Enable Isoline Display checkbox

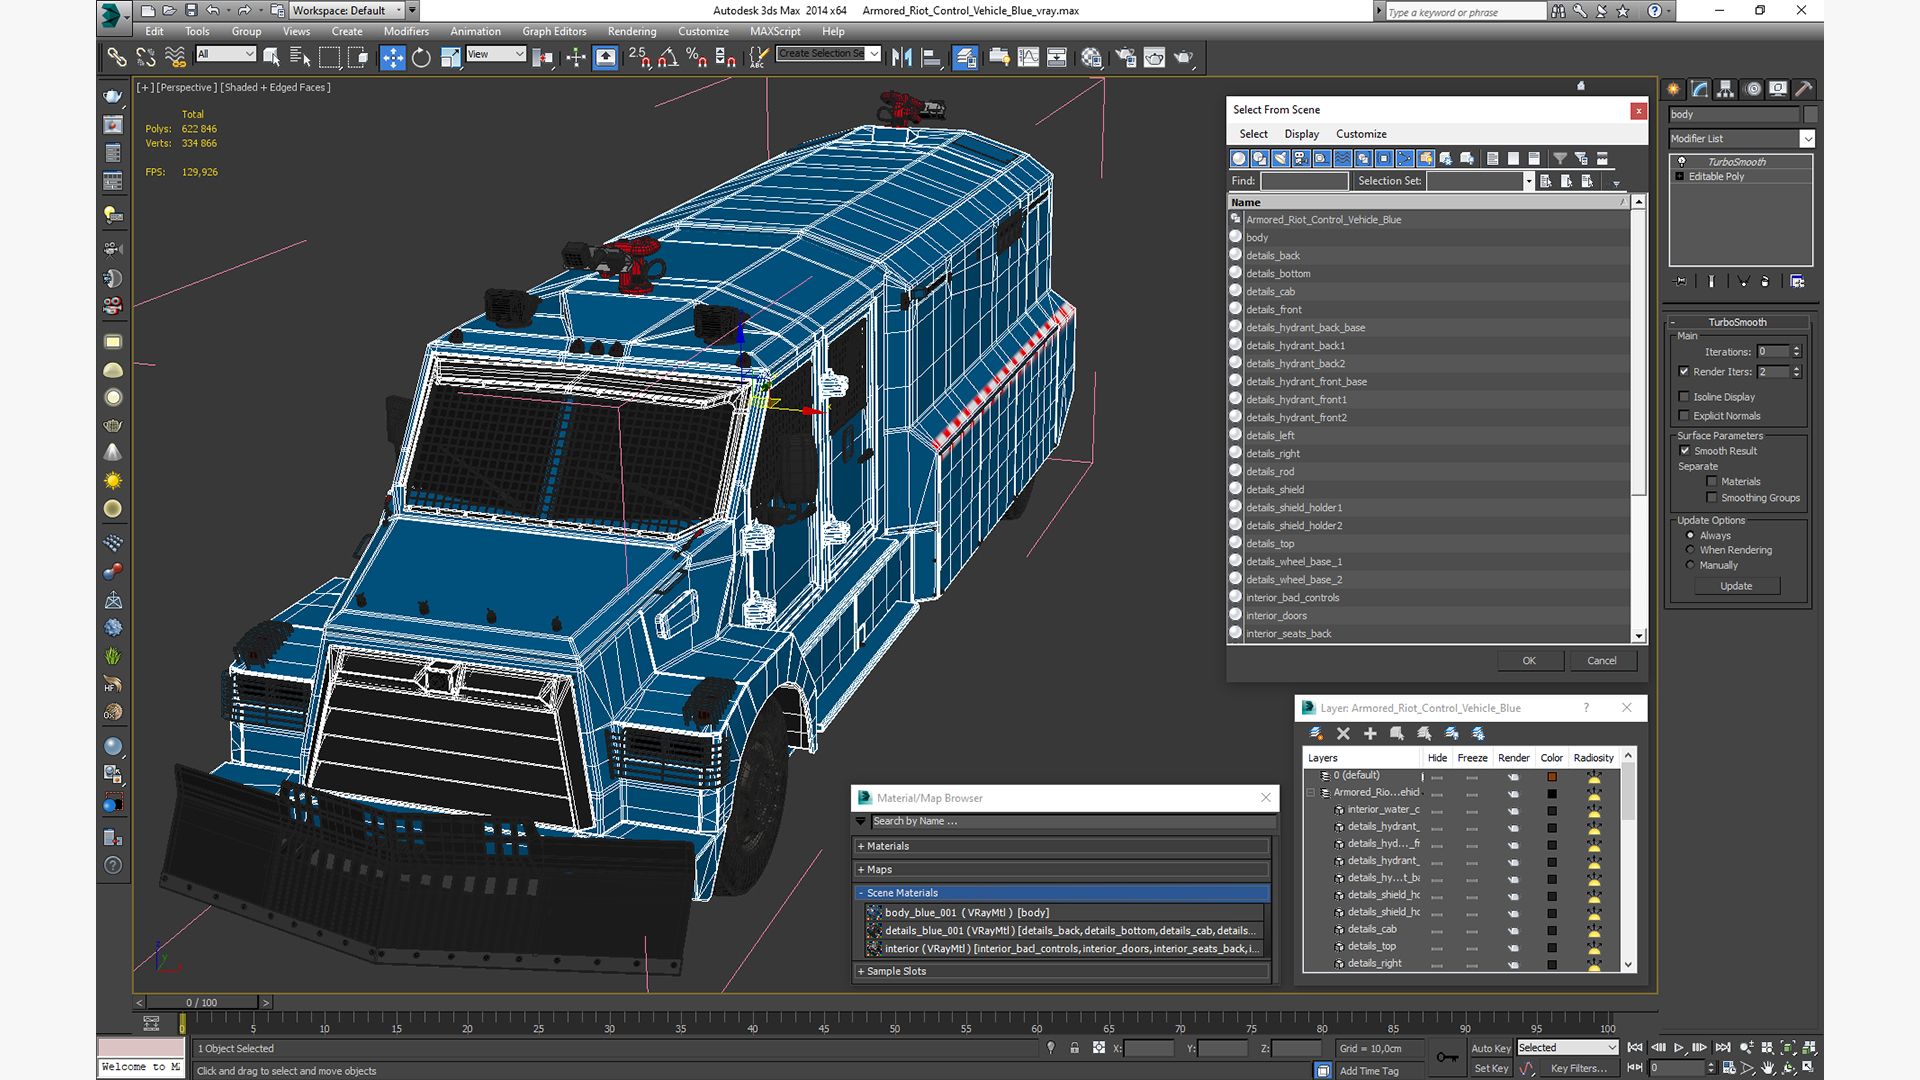(1684, 397)
